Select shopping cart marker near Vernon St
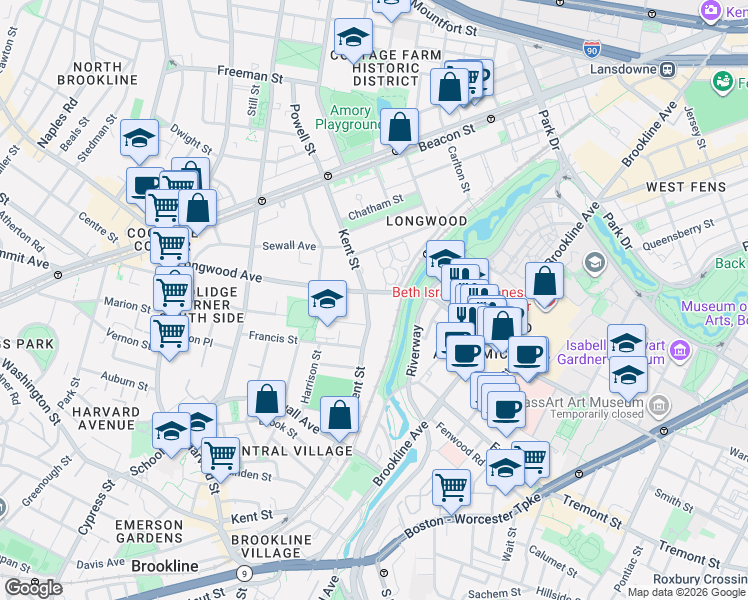 [x=169, y=335]
